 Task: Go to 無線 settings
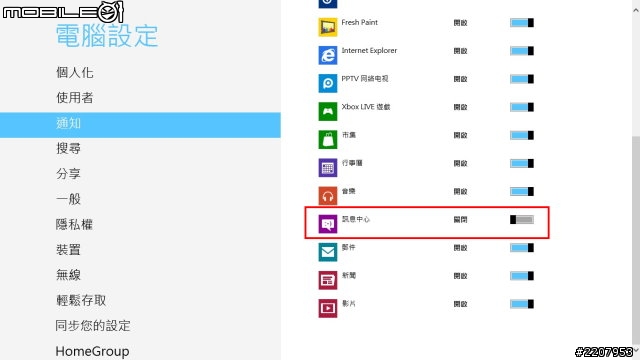tap(68, 275)
